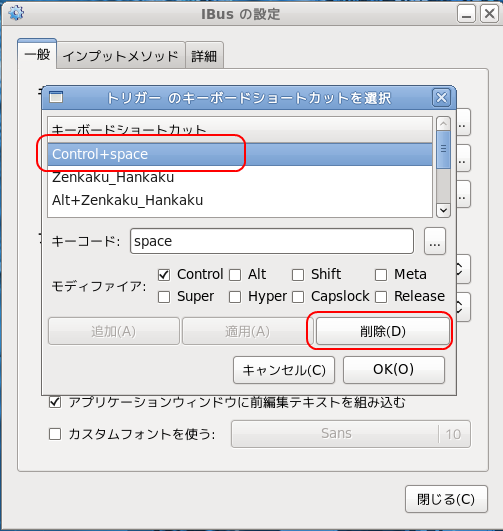
Task: Switch to the 一般 tab
Action: tap(37, 54)
